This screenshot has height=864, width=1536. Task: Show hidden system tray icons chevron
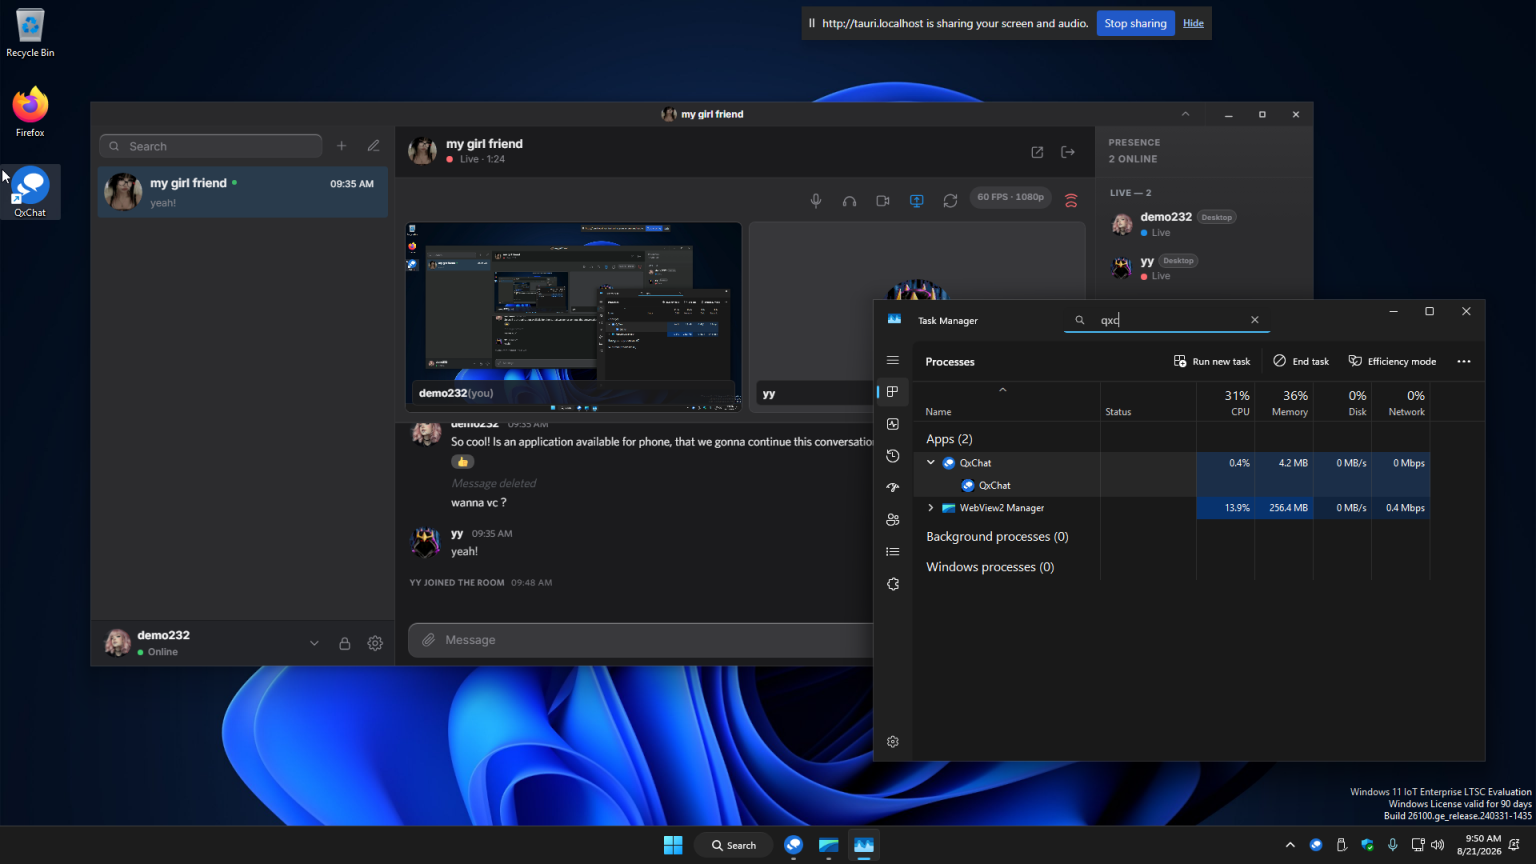1290,845
